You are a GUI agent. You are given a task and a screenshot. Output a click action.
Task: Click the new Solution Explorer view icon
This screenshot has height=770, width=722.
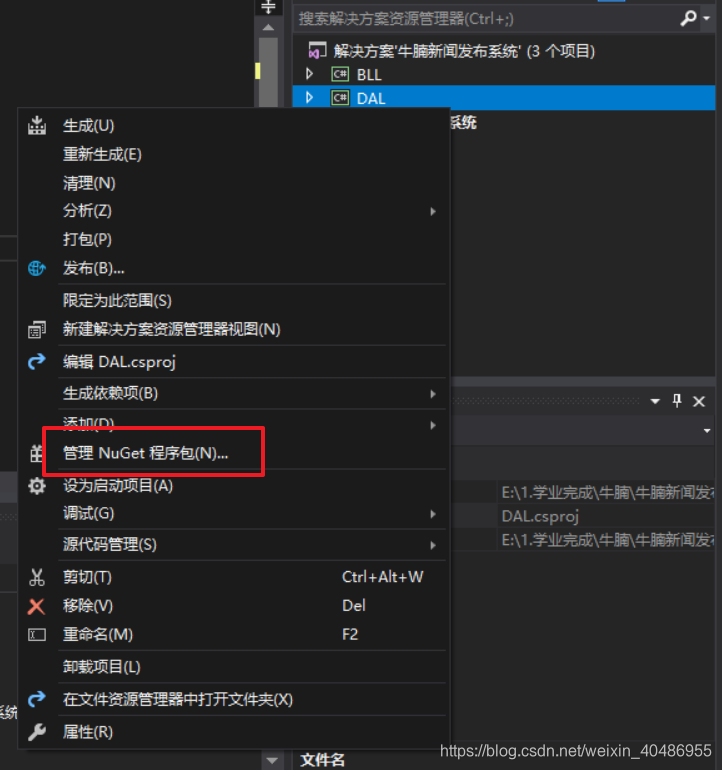pyautogui.click(x=37, y=330)
